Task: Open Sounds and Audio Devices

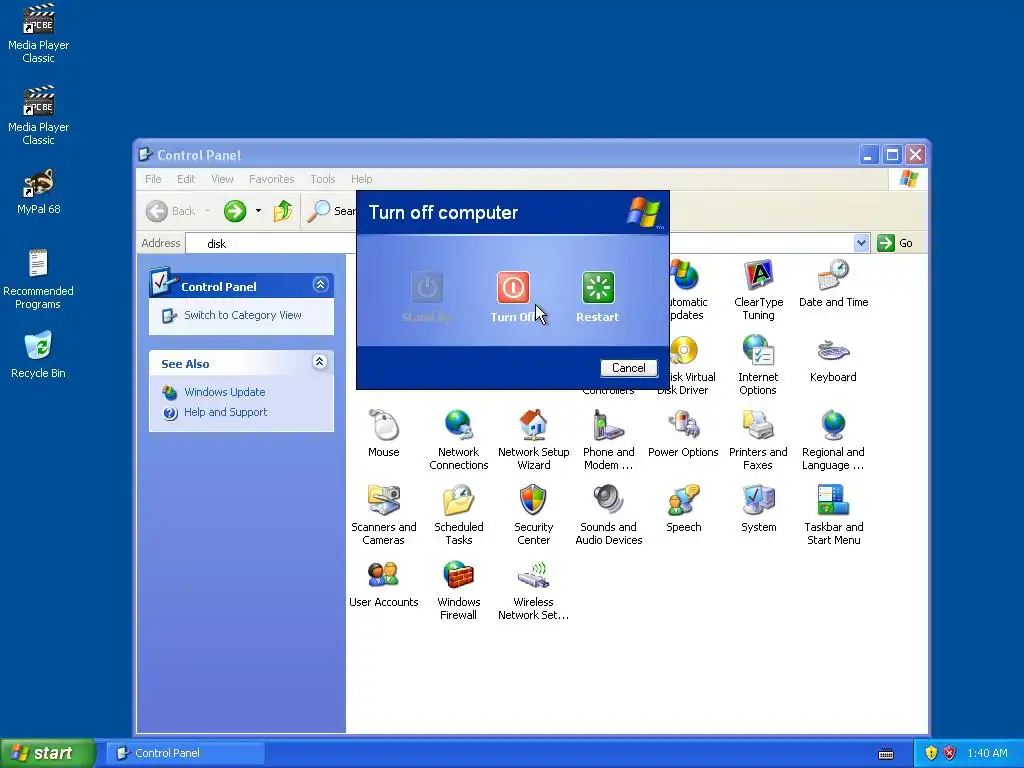Action: pos(609,515)
